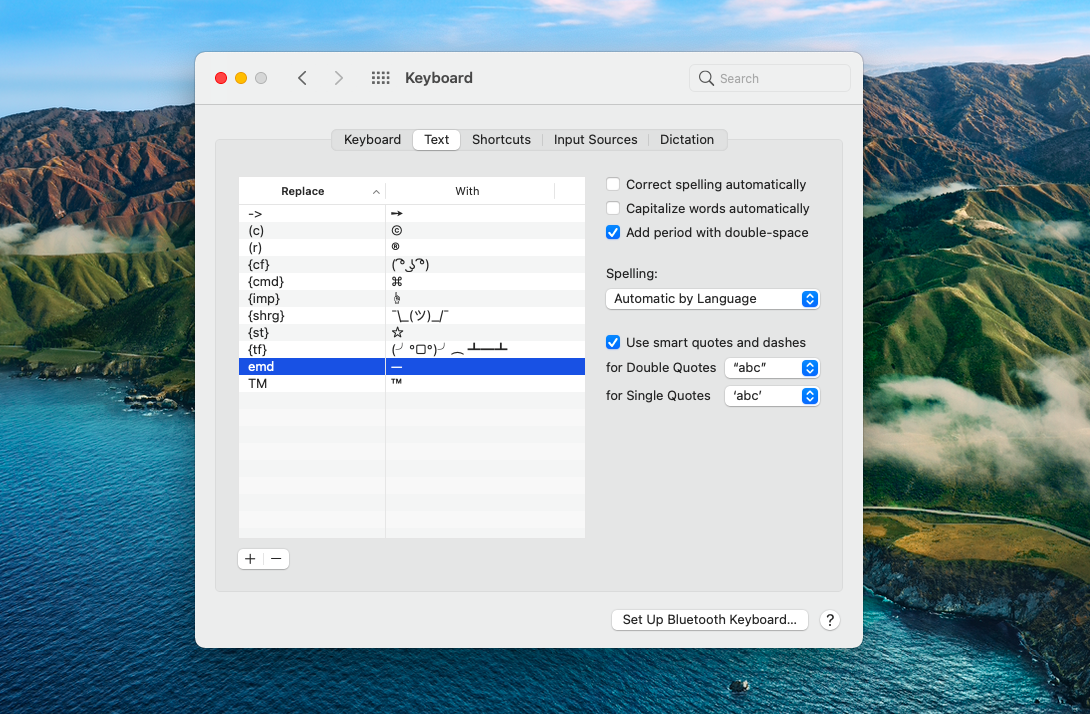Disable Add period with double-space
This screenshot has width=1090, height=714.
tap(615, 232)
